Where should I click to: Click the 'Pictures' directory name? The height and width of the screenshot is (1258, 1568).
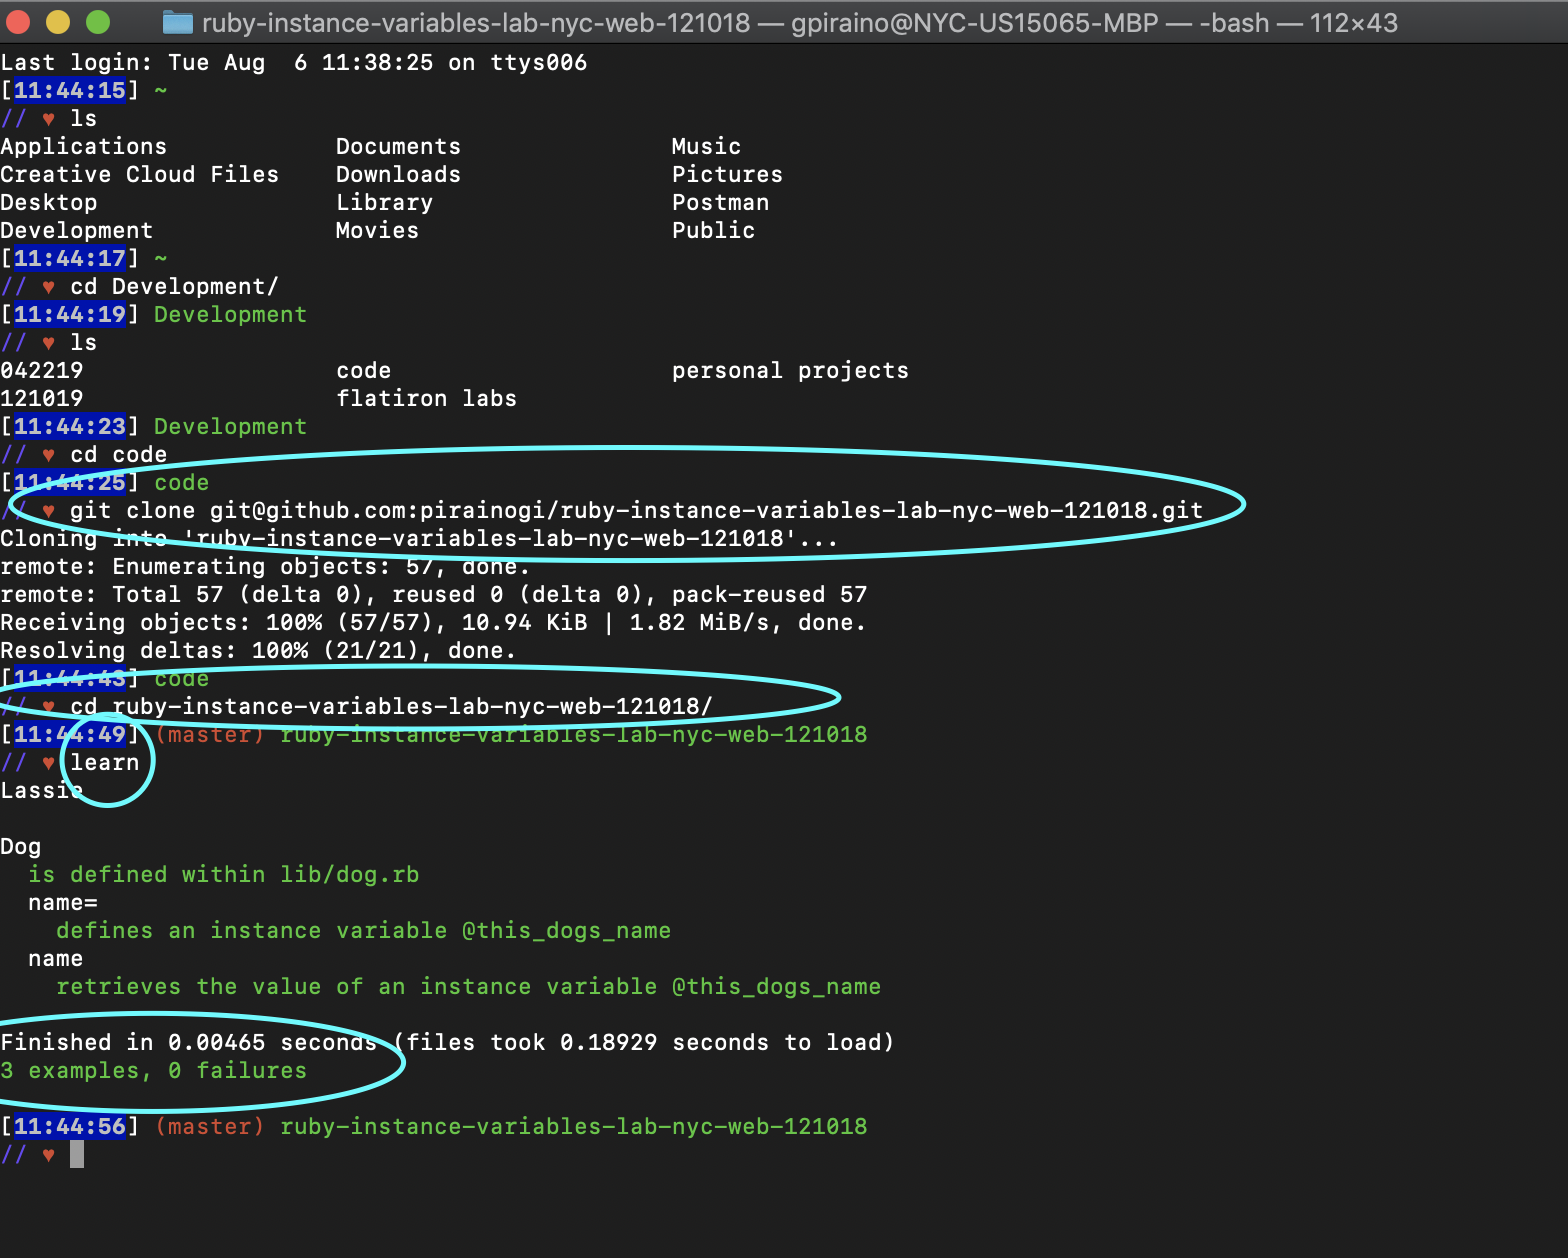(x=728, y=174)
